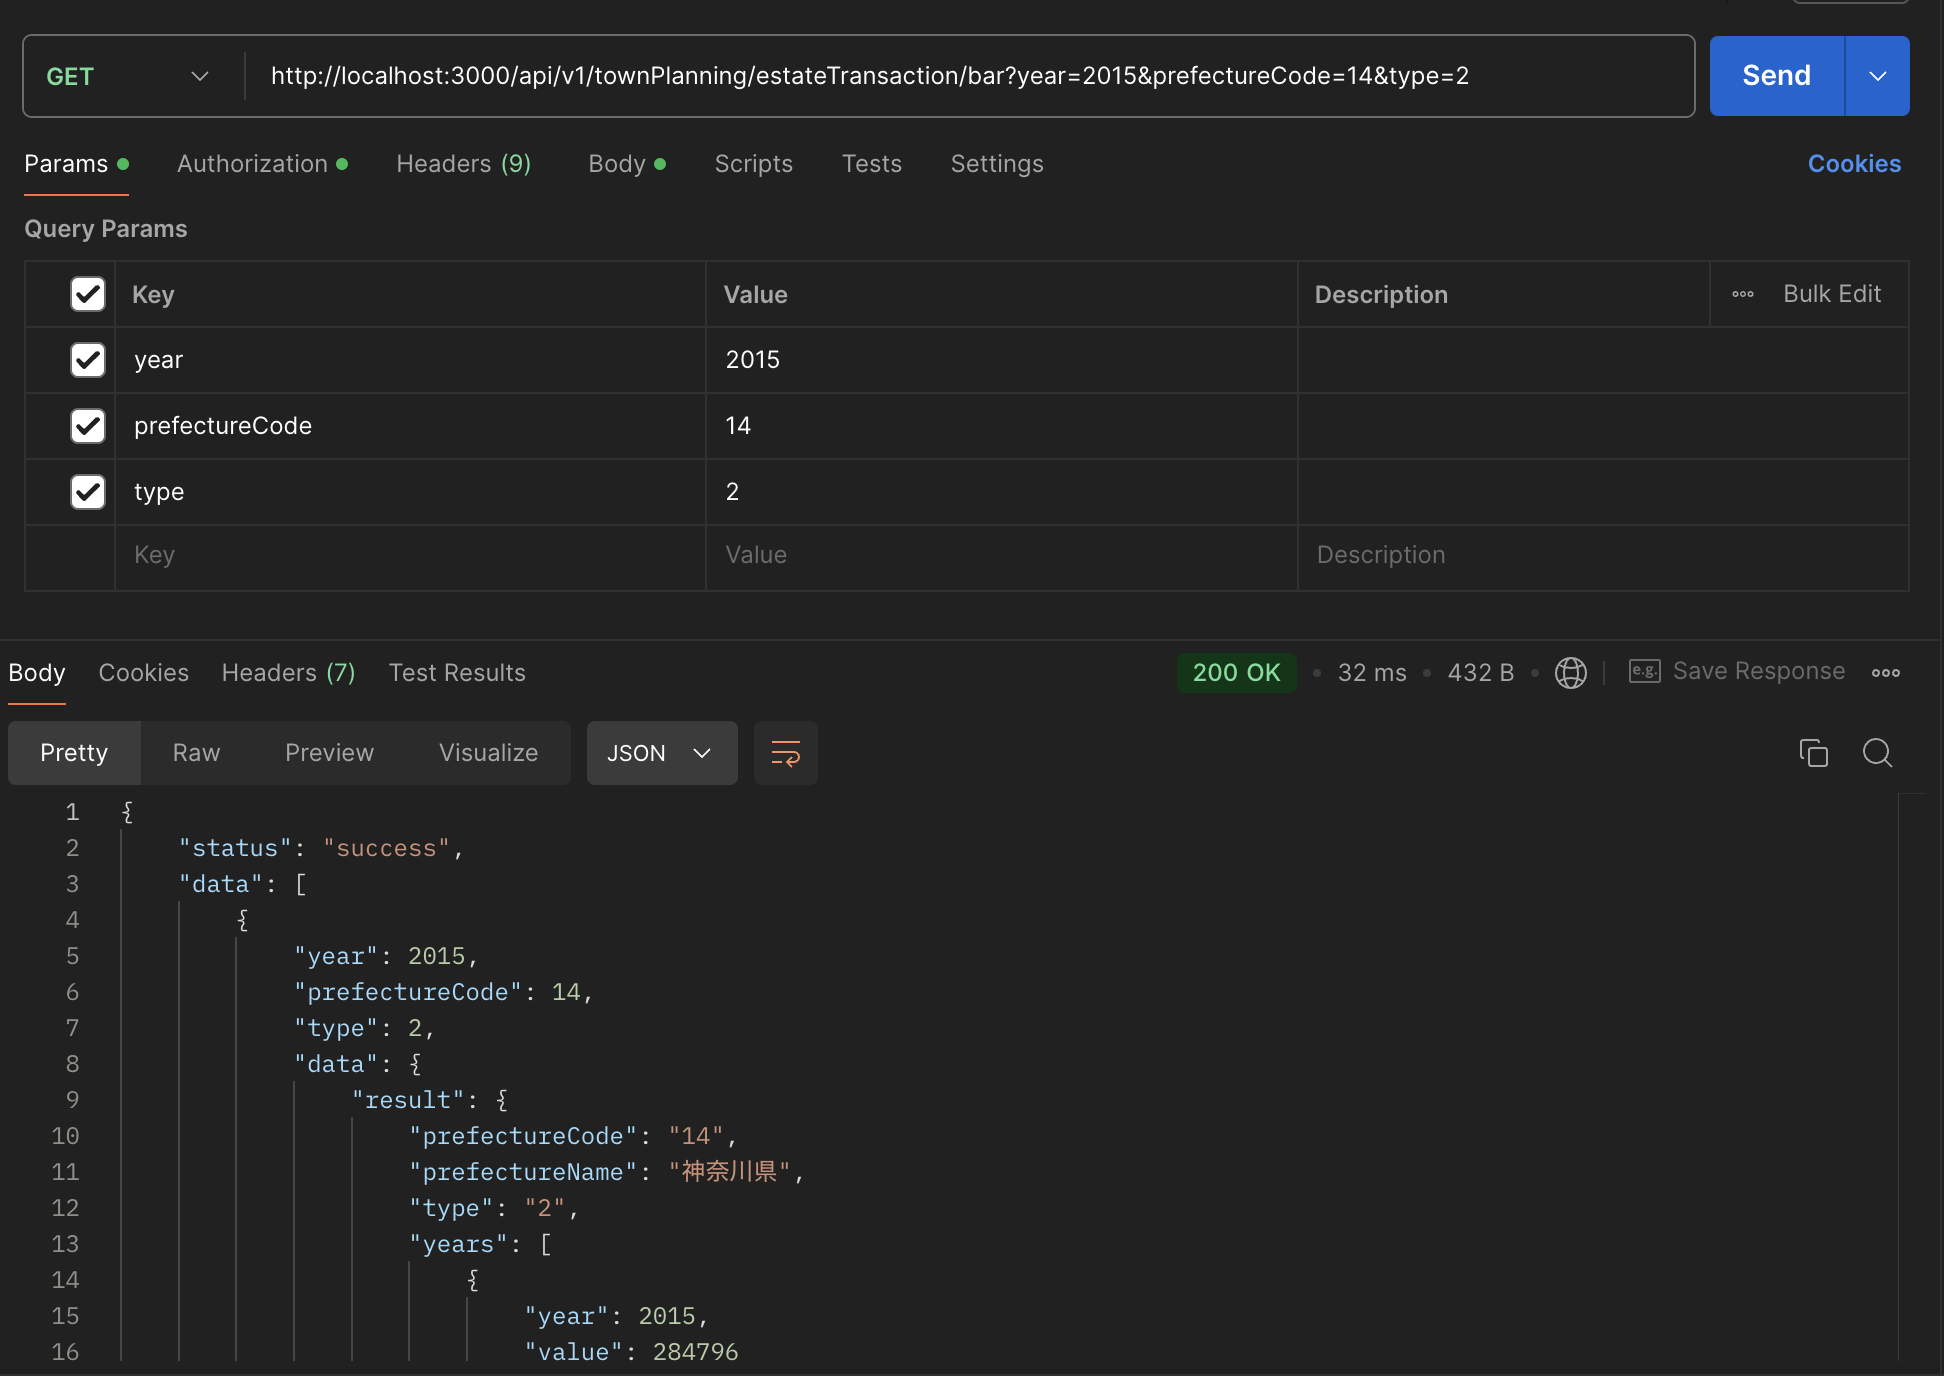
Task: Open response Headers (7) tab
Action: [288, 673]
